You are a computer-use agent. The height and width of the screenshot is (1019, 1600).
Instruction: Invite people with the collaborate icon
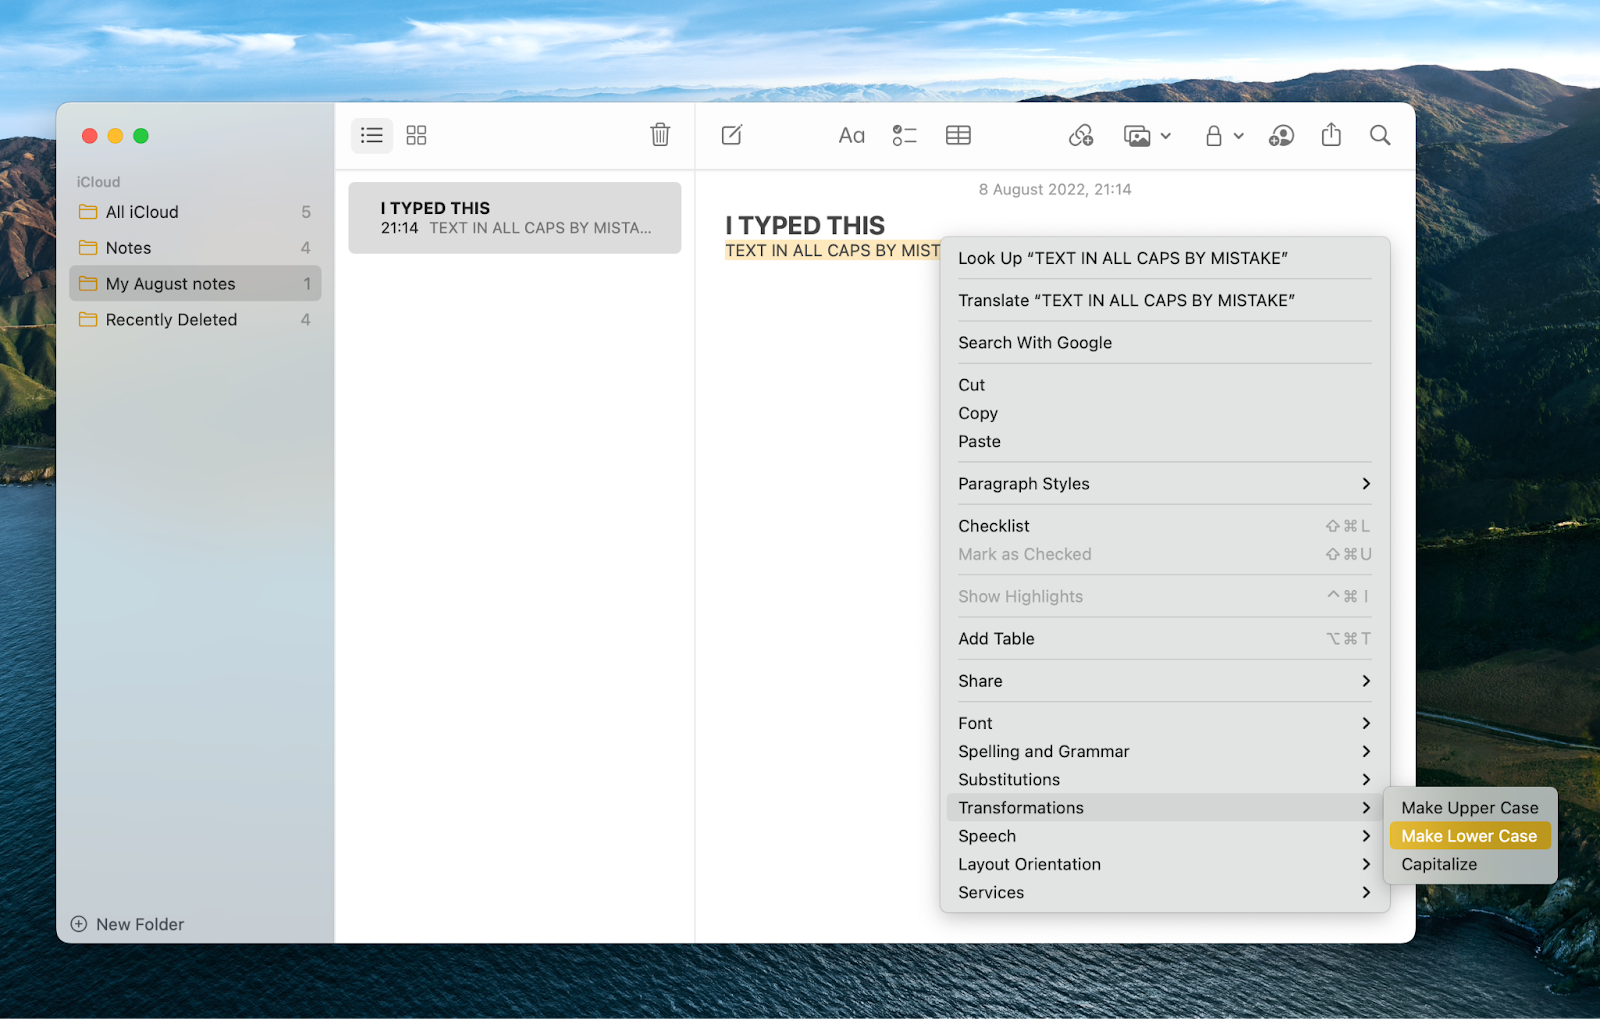(1281, 135)
